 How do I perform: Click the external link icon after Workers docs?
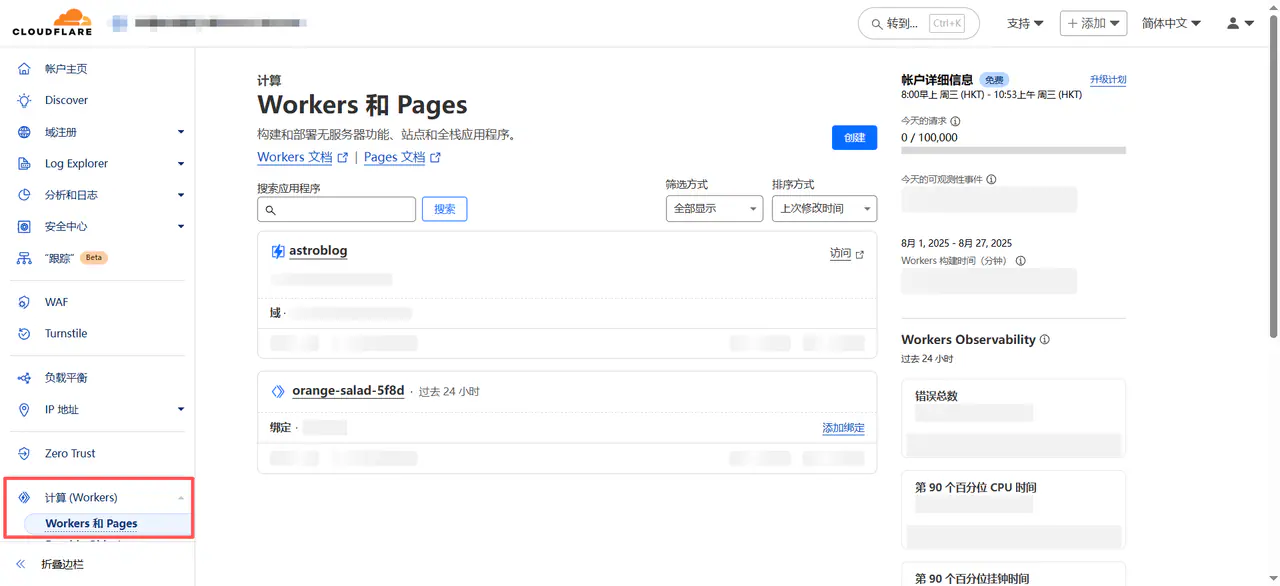click(x=343, y=157)
